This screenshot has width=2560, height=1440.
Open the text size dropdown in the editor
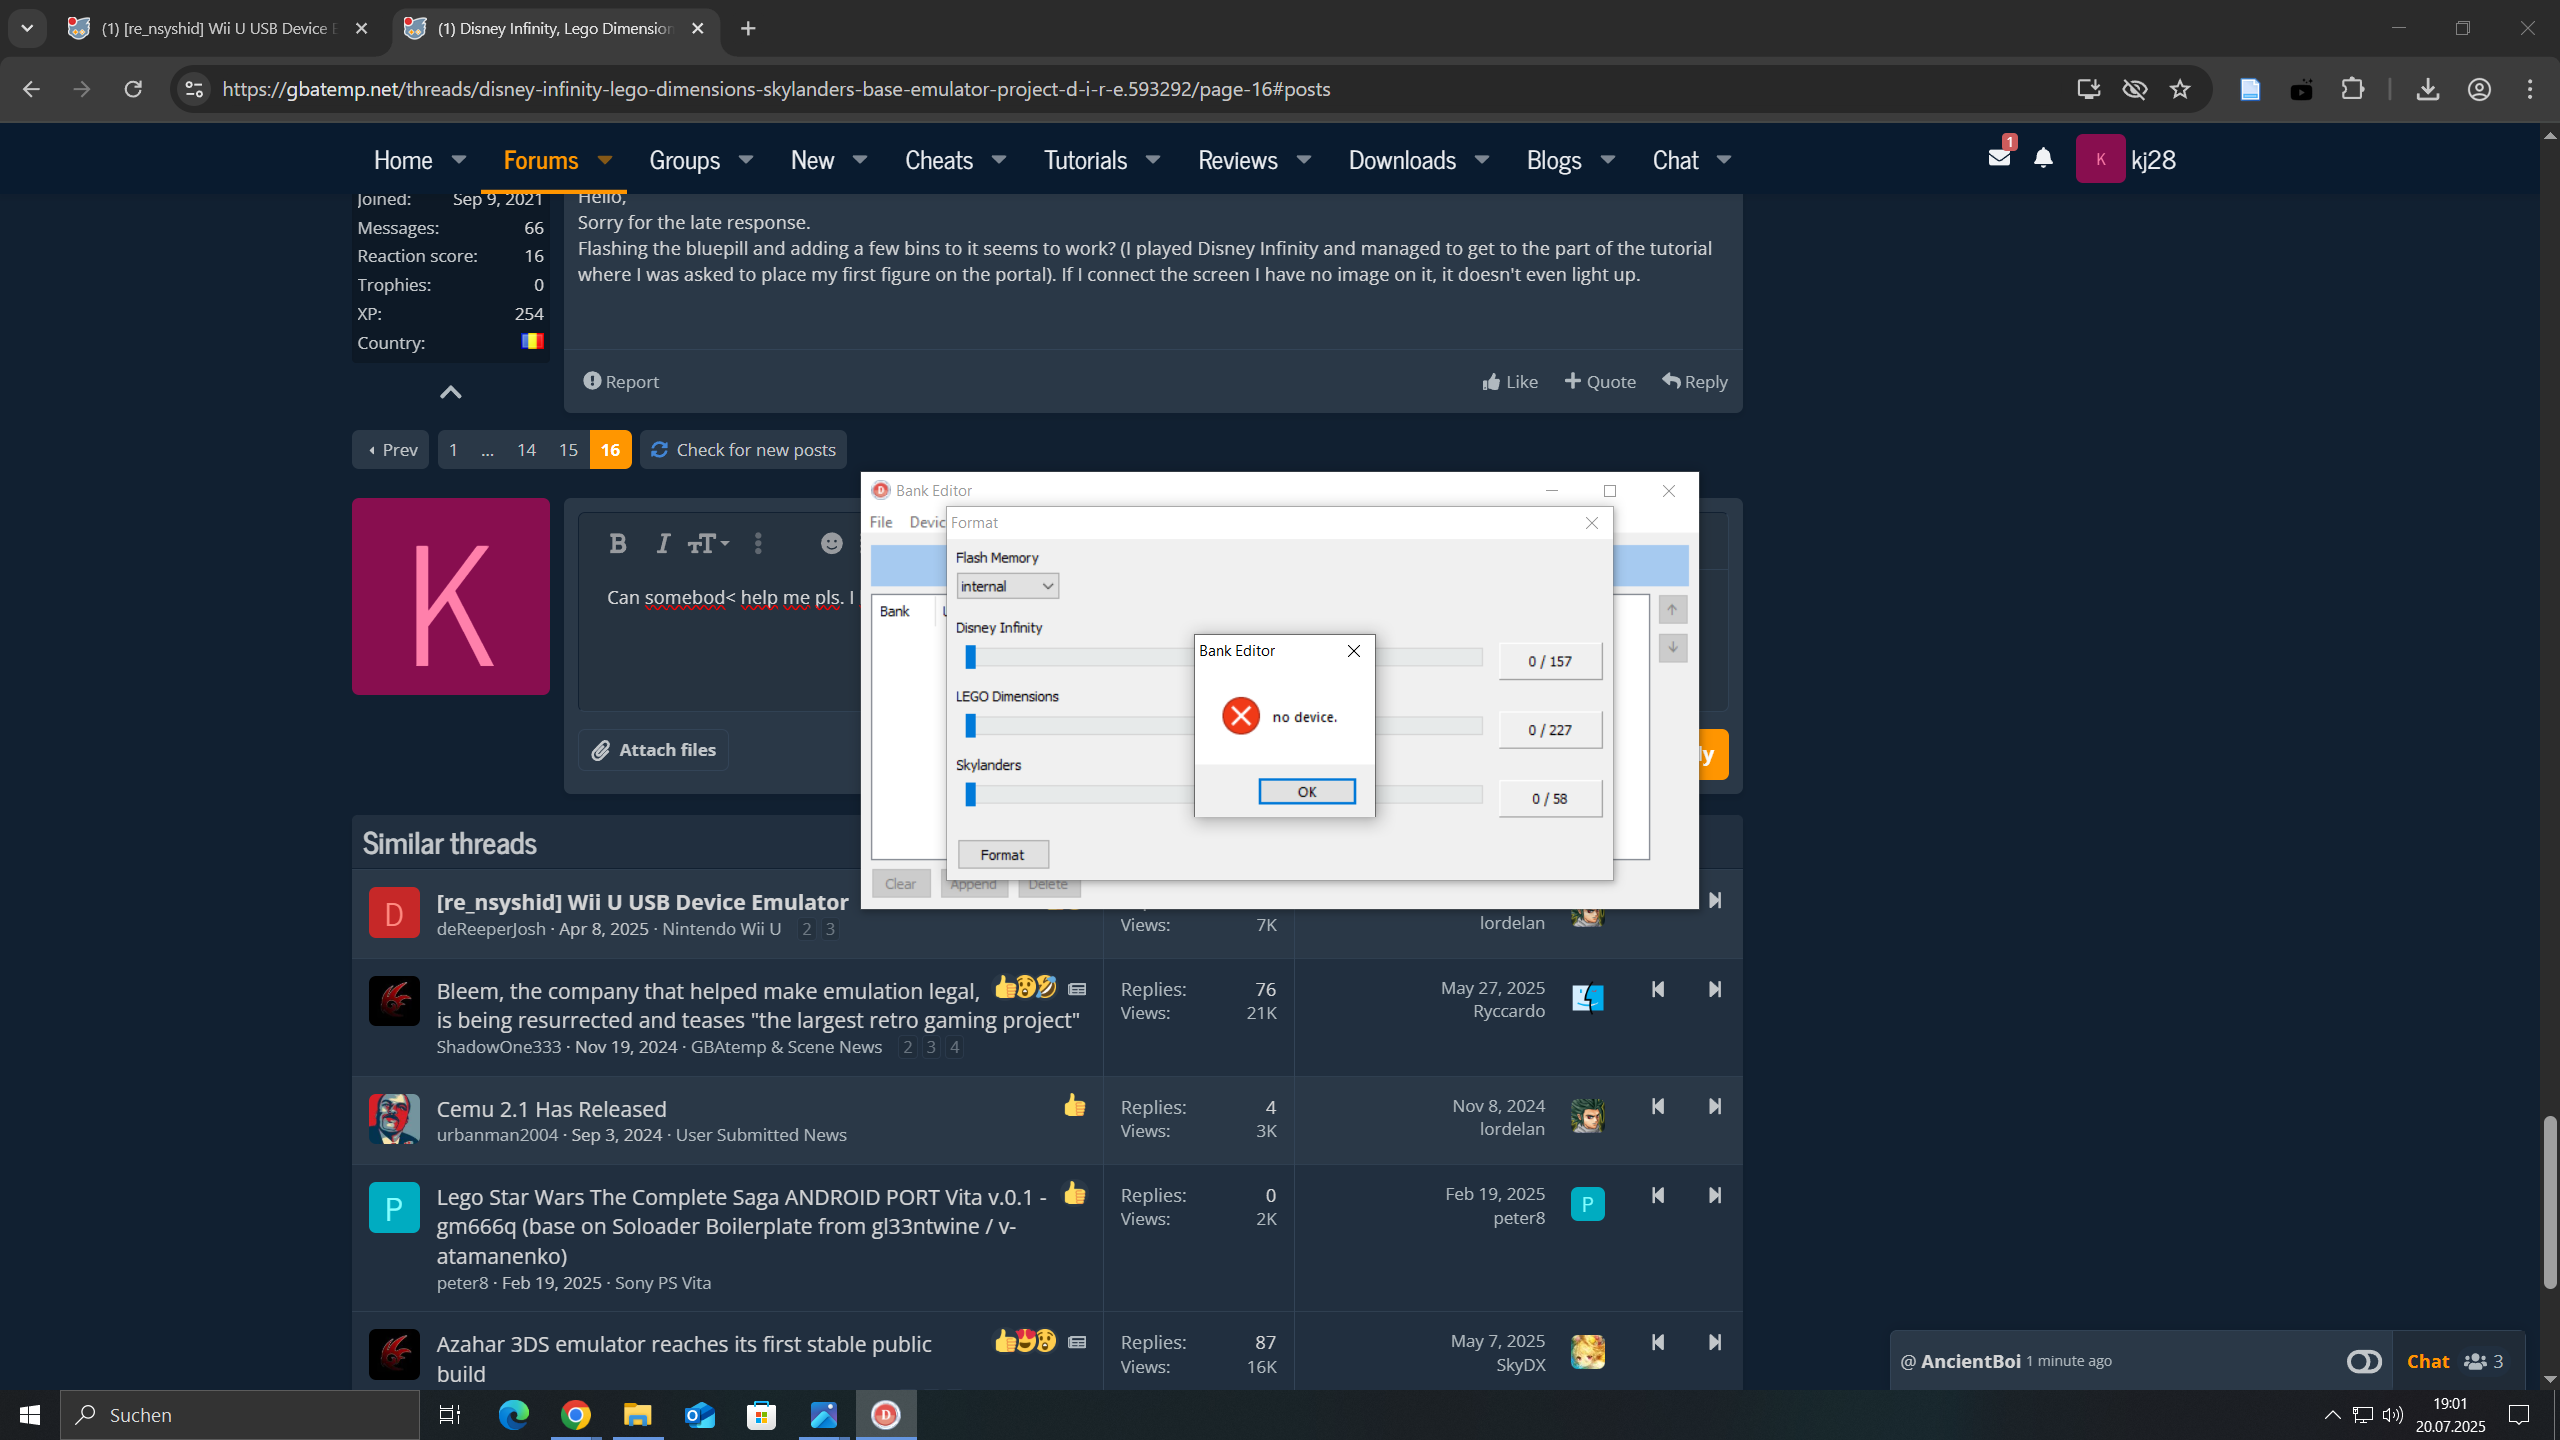(708, 543)
